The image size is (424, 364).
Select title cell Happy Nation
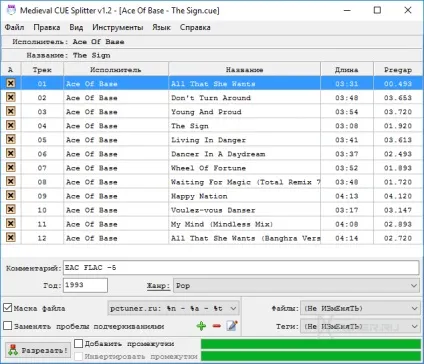245,196
